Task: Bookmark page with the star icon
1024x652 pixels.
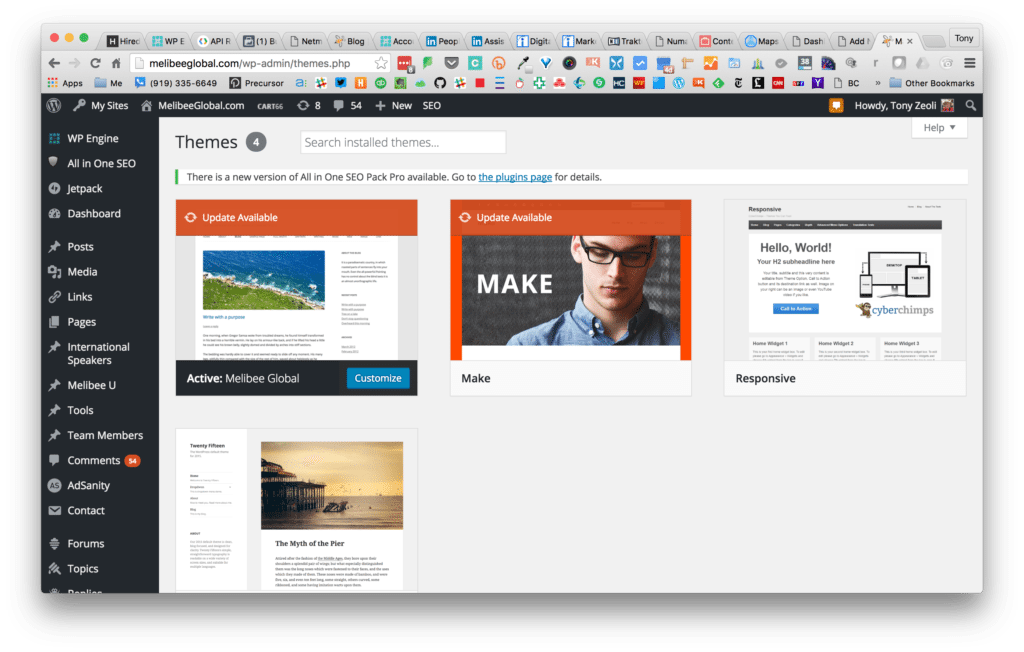Action: pos(381,63)
